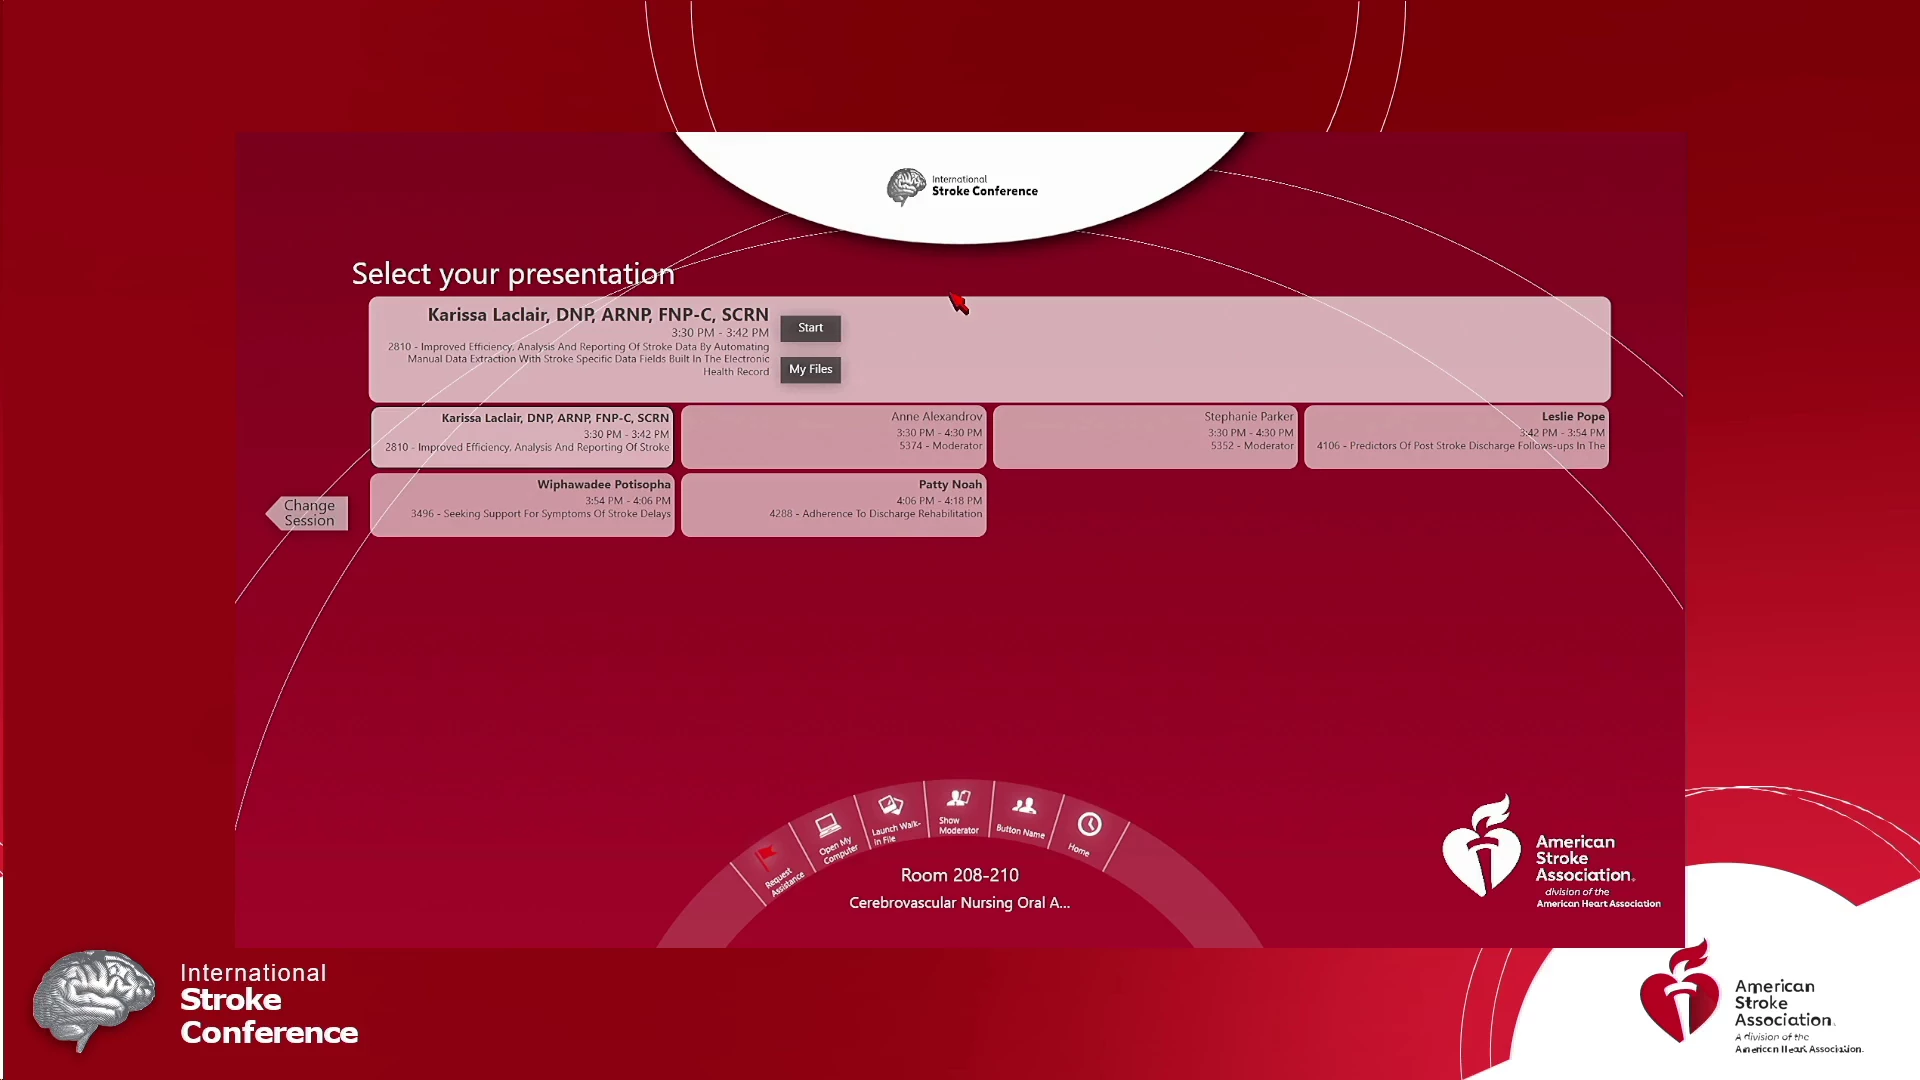The width and height of the screenshot is (1920, 1080).
Task: Click the brain logo in the header
Action: click(906, 187)
